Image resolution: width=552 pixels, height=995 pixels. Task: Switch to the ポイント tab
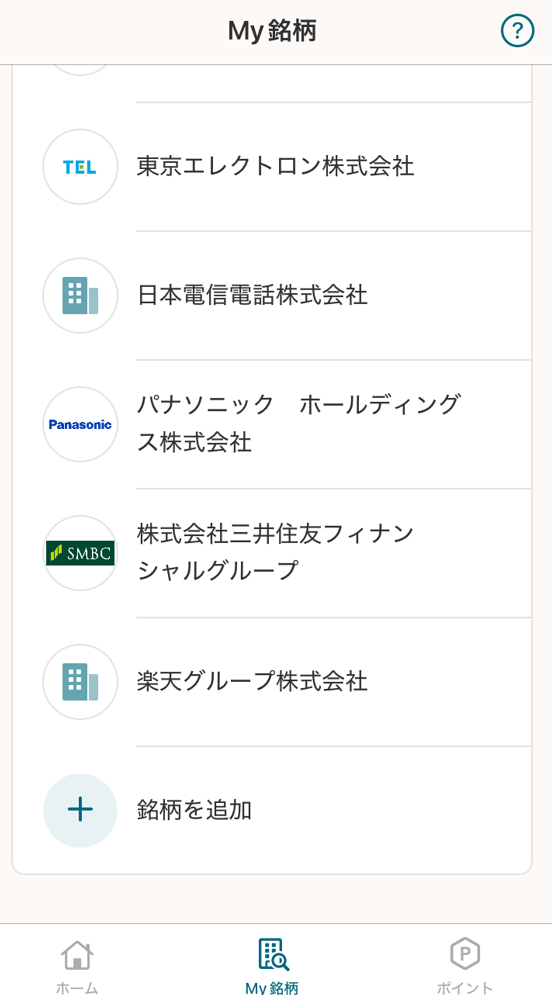click(x=464, y=987)
